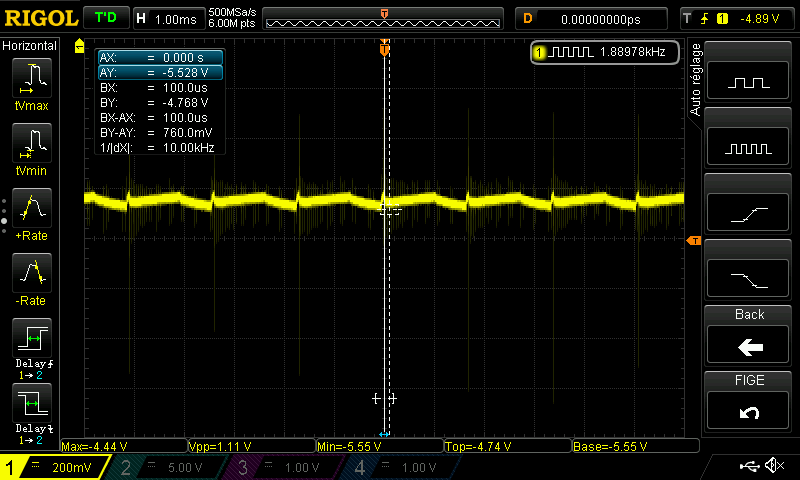Select the tVmax measurement icon
The height and width of the screenshot is (480, 800).
31,81
